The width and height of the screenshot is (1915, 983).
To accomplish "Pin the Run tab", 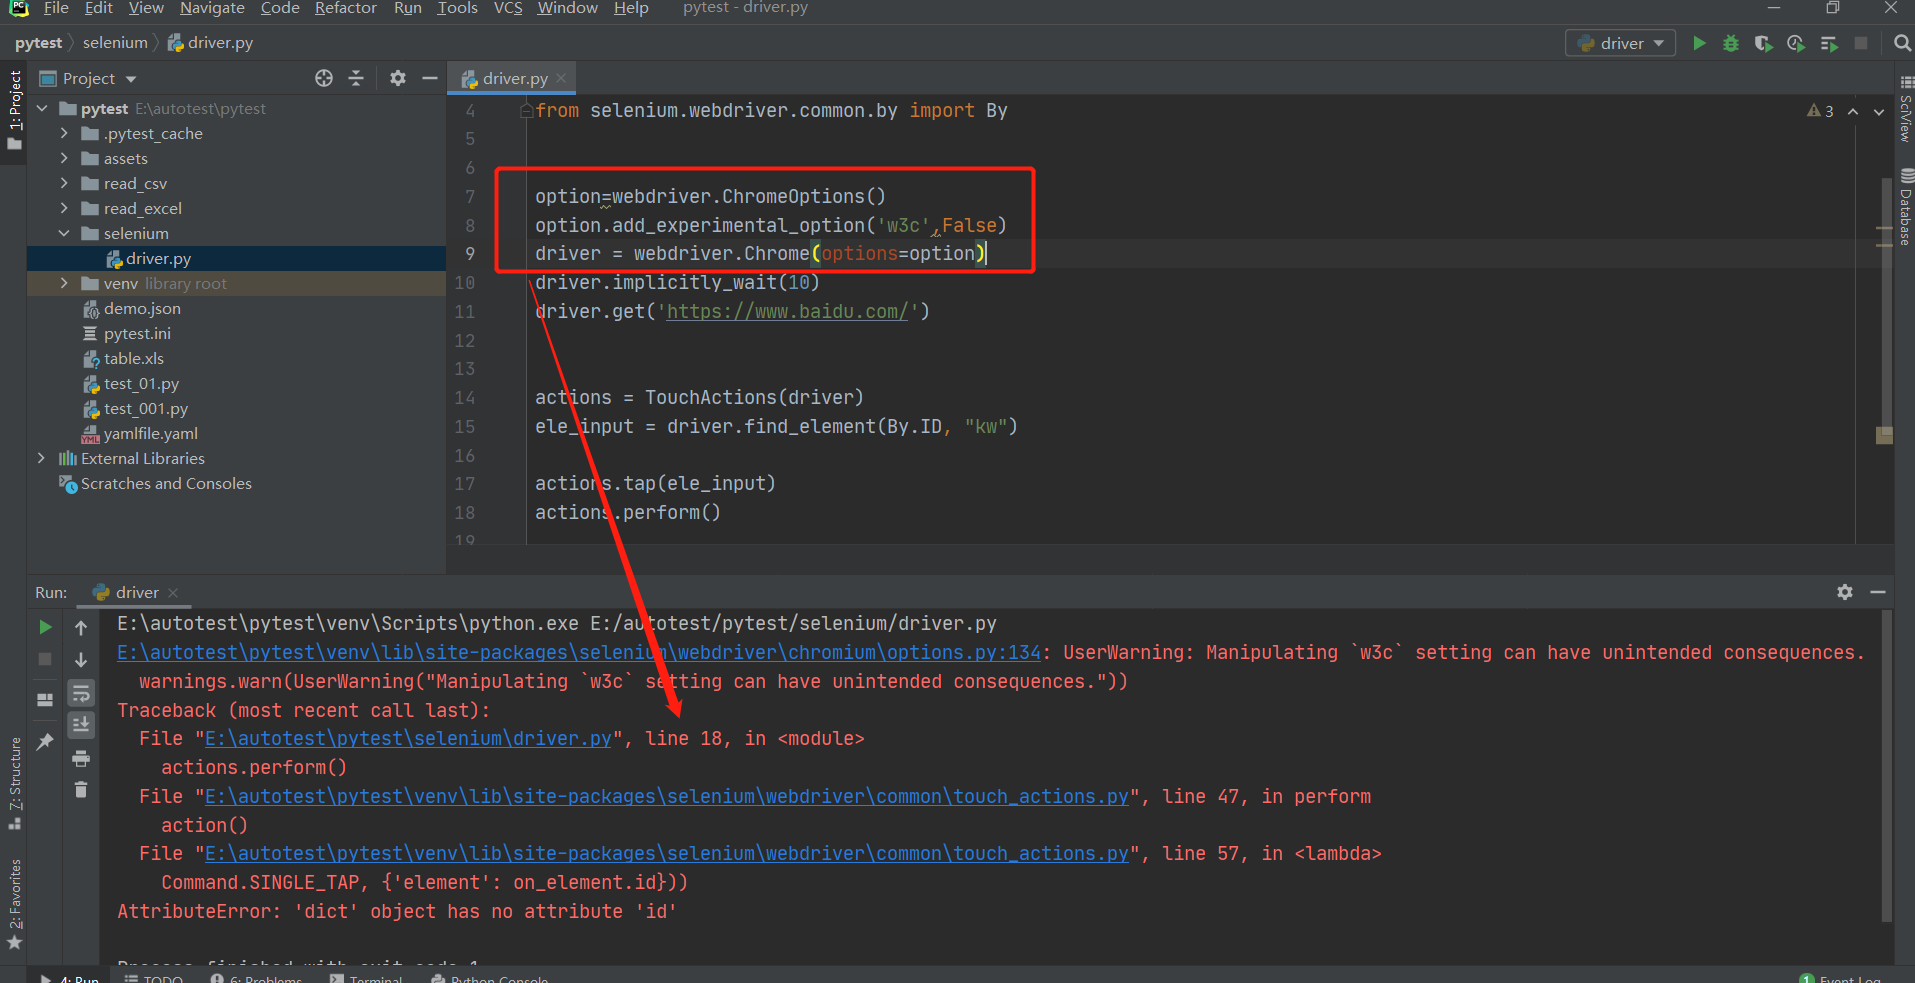I will coord(45,741).
